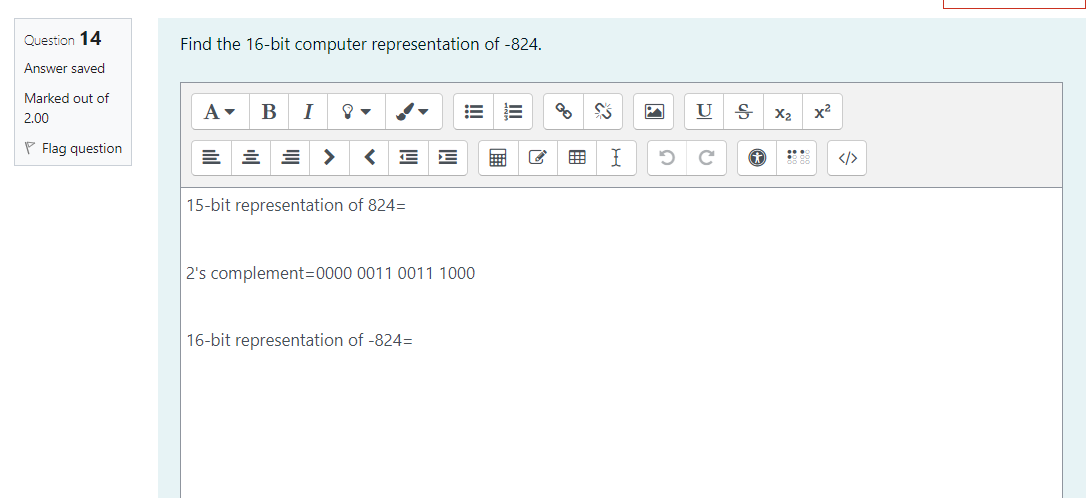Image resolution: width=1086 pixels, height=498 pixels.
Task: Click the '16-bit representation of -824=' line
Action: click(x=299, y=340)
